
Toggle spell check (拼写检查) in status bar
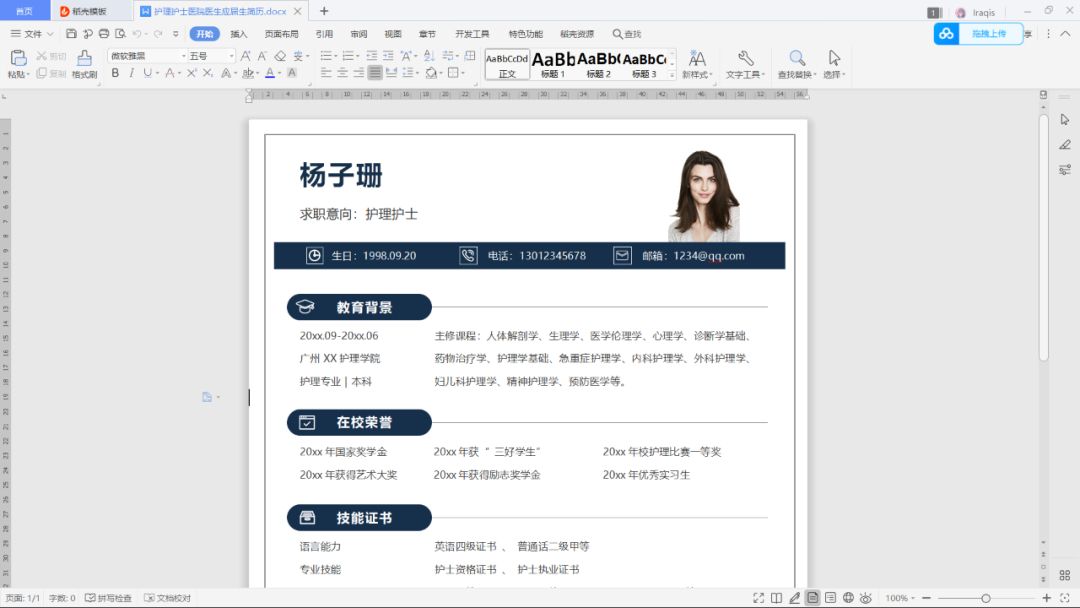(x=109, y=598)
